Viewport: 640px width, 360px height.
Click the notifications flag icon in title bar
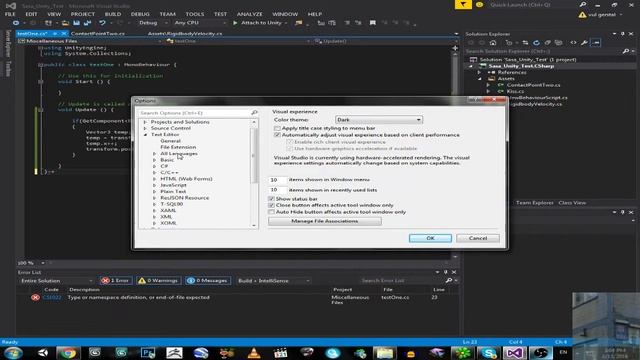[x=463, y=4]
